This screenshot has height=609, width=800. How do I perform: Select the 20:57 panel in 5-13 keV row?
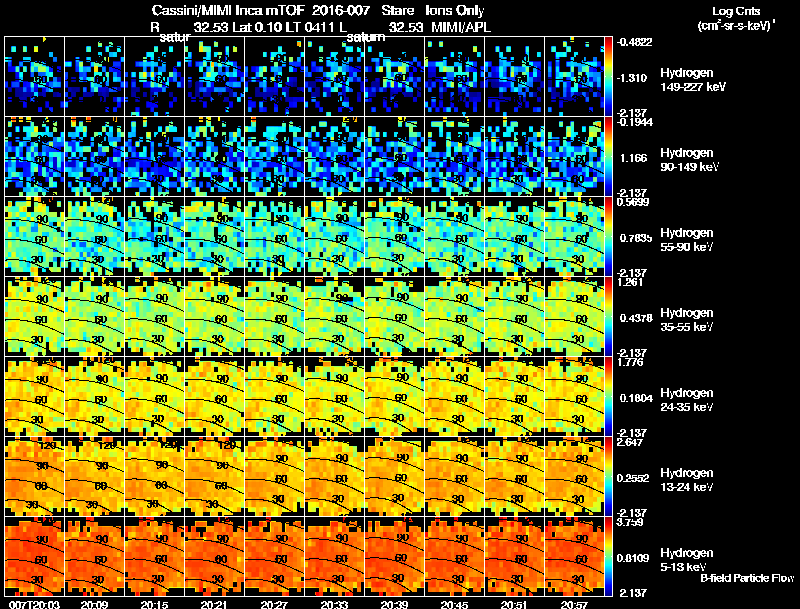tap(574, 556)
